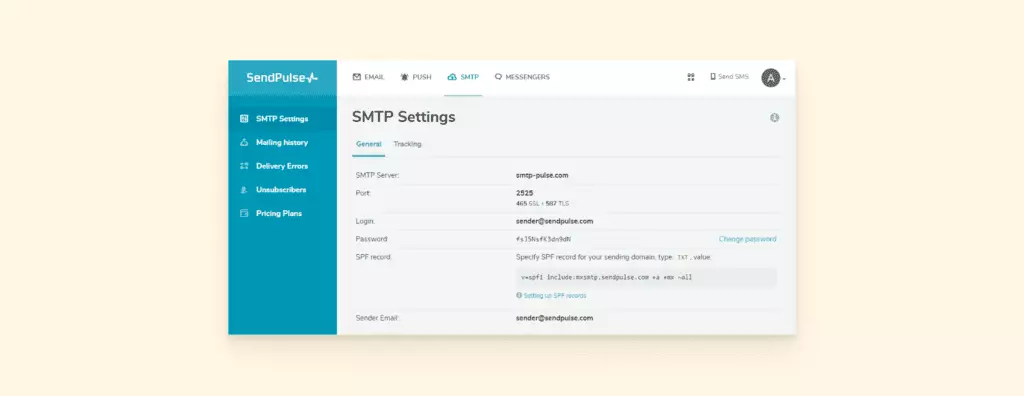Click the Sender Email label
1024x396 pixels.
377,318
